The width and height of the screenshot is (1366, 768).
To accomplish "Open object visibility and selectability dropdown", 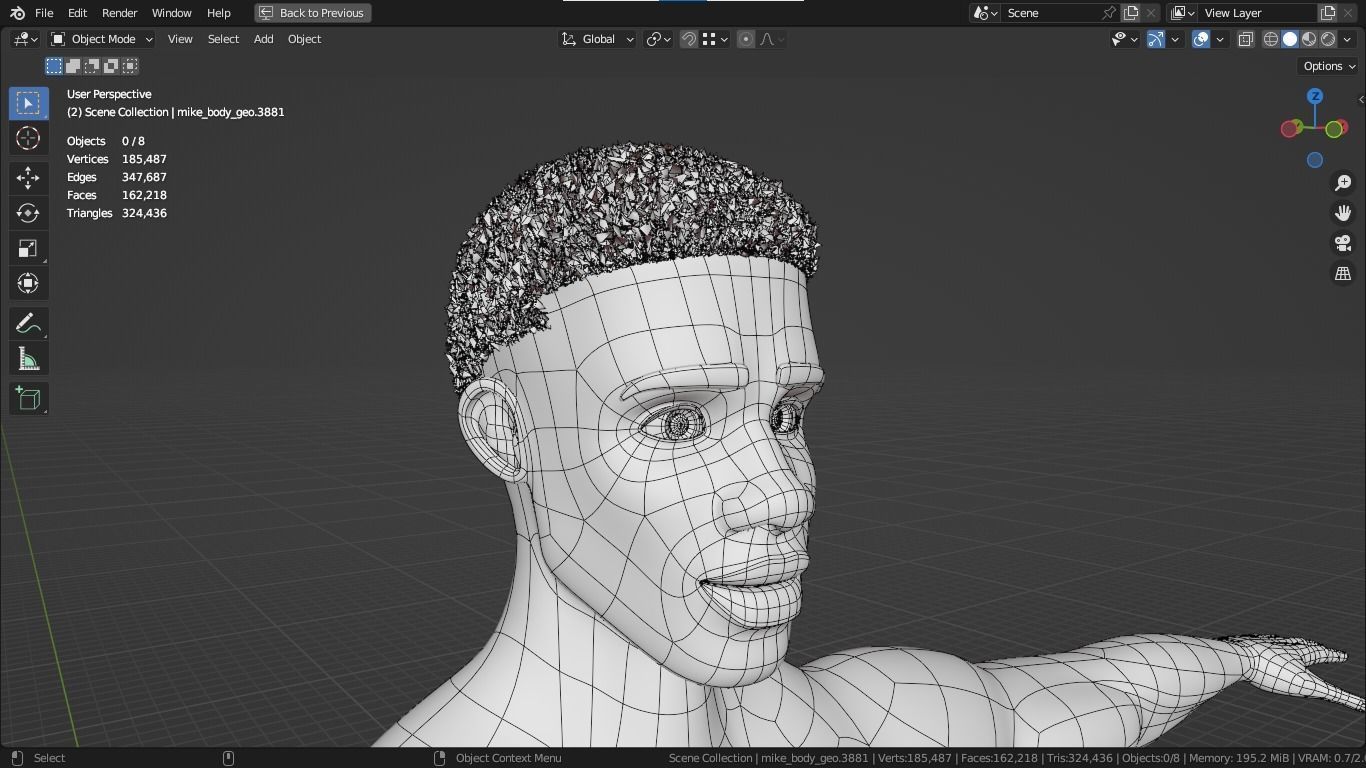I will 1125,39.
